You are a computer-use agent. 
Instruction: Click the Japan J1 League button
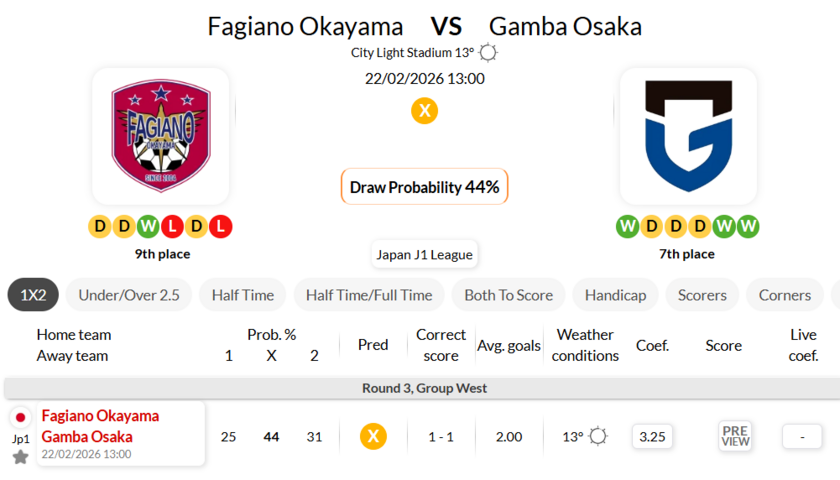coord(424,254)
